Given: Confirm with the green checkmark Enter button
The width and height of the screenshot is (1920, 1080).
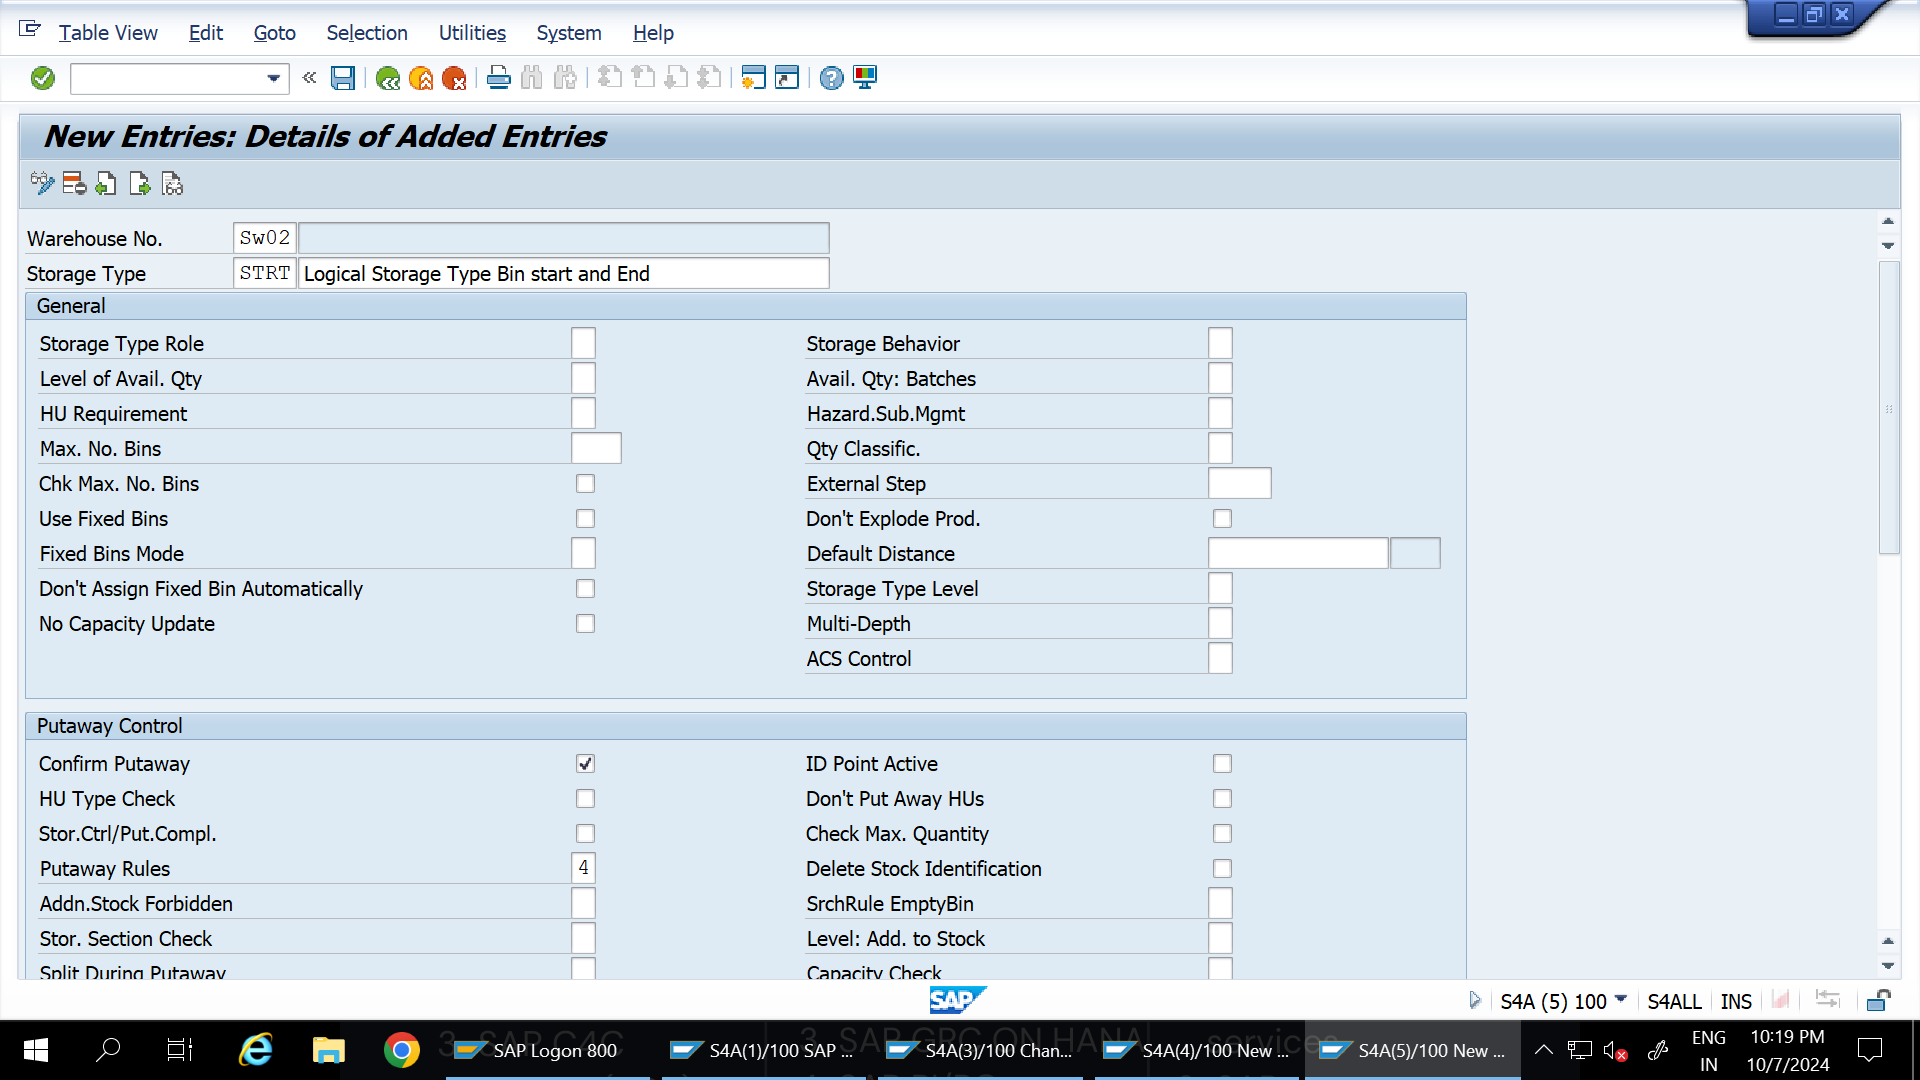Looking at the screenshot, I should point(42,77).
